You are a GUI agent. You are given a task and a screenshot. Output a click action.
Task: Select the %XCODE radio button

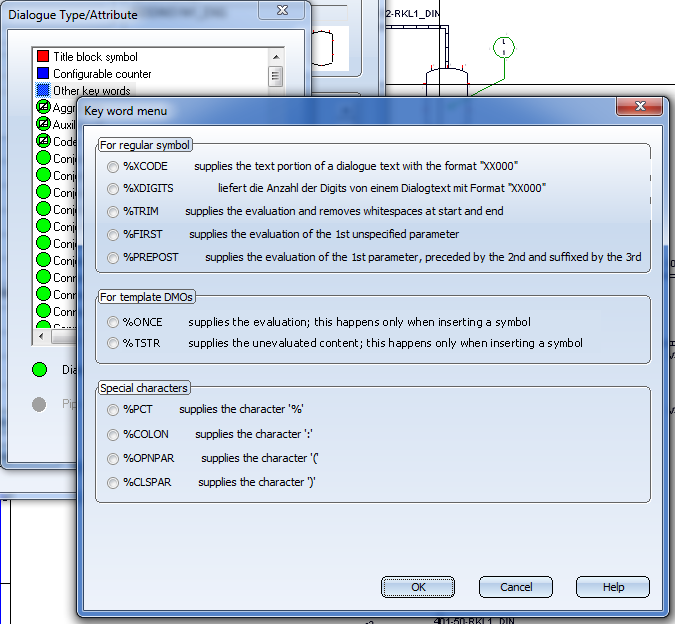click(113, 167)
